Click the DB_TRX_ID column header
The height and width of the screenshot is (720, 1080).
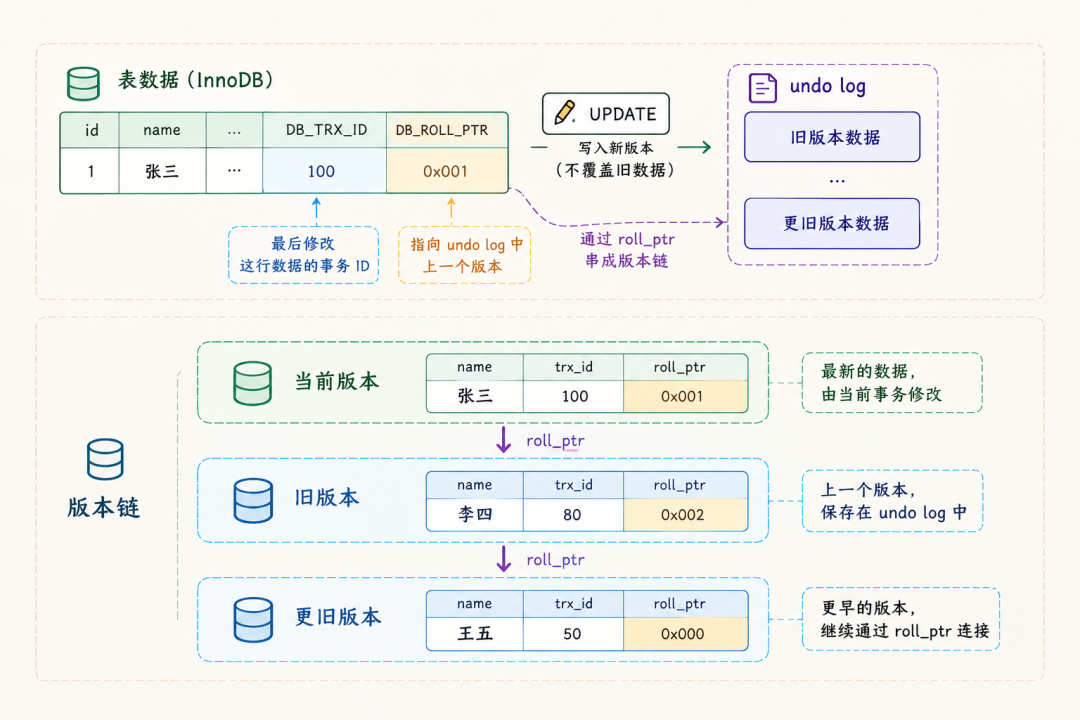(x=324, y=130)
